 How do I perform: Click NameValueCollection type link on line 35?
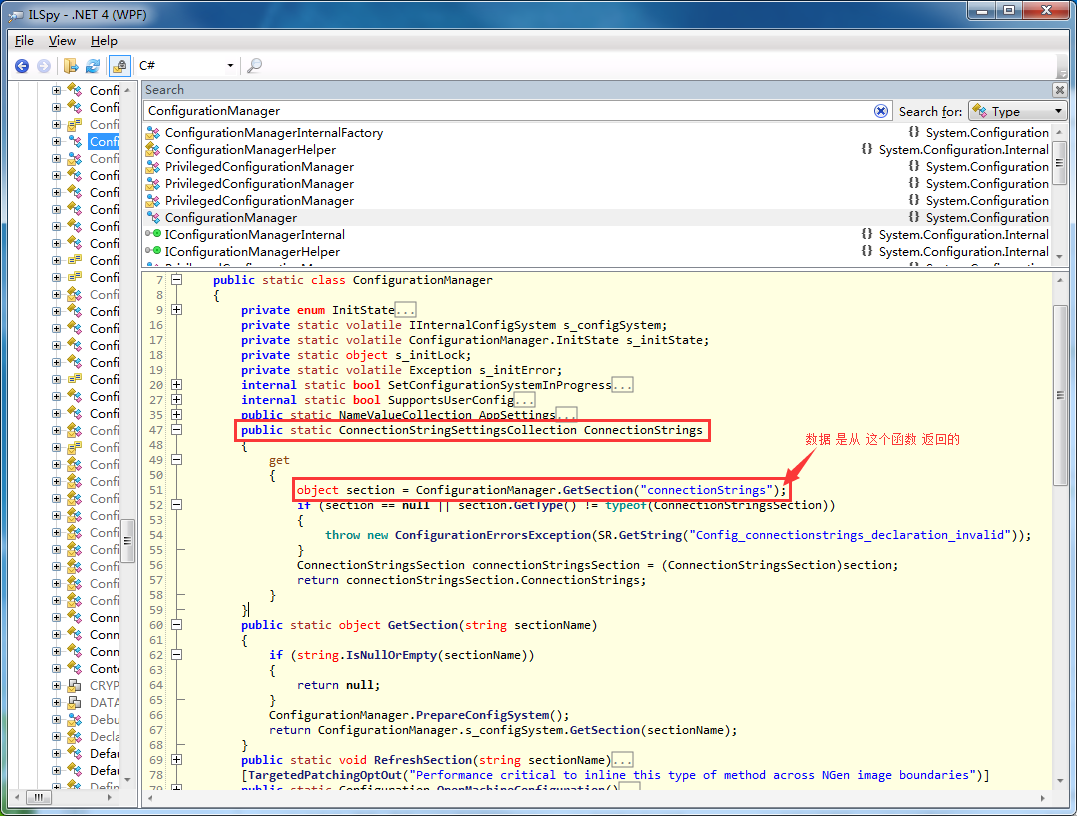[x=405, y=415]
